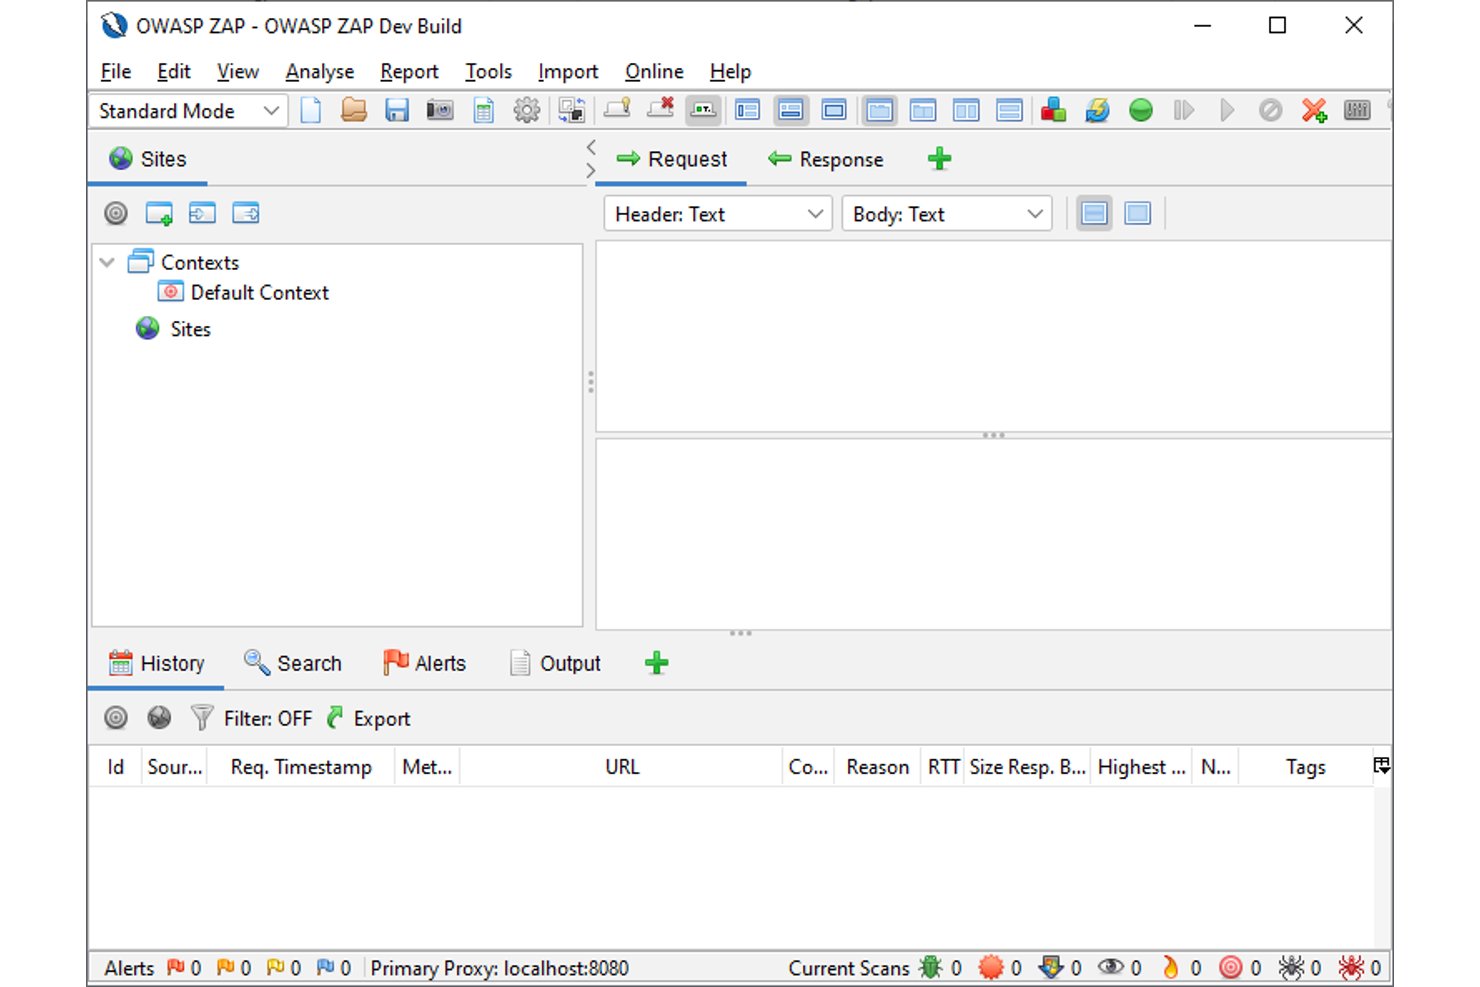
Task: Open Manage Add-ons colored blocks icon
Action: [1053, 110]
